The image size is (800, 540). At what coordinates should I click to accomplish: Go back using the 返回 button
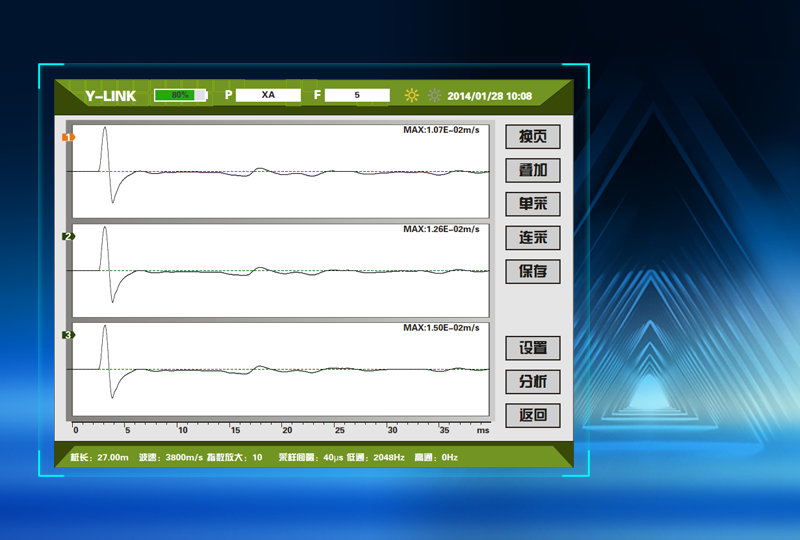pyautogui.click(x=532, y=415)
